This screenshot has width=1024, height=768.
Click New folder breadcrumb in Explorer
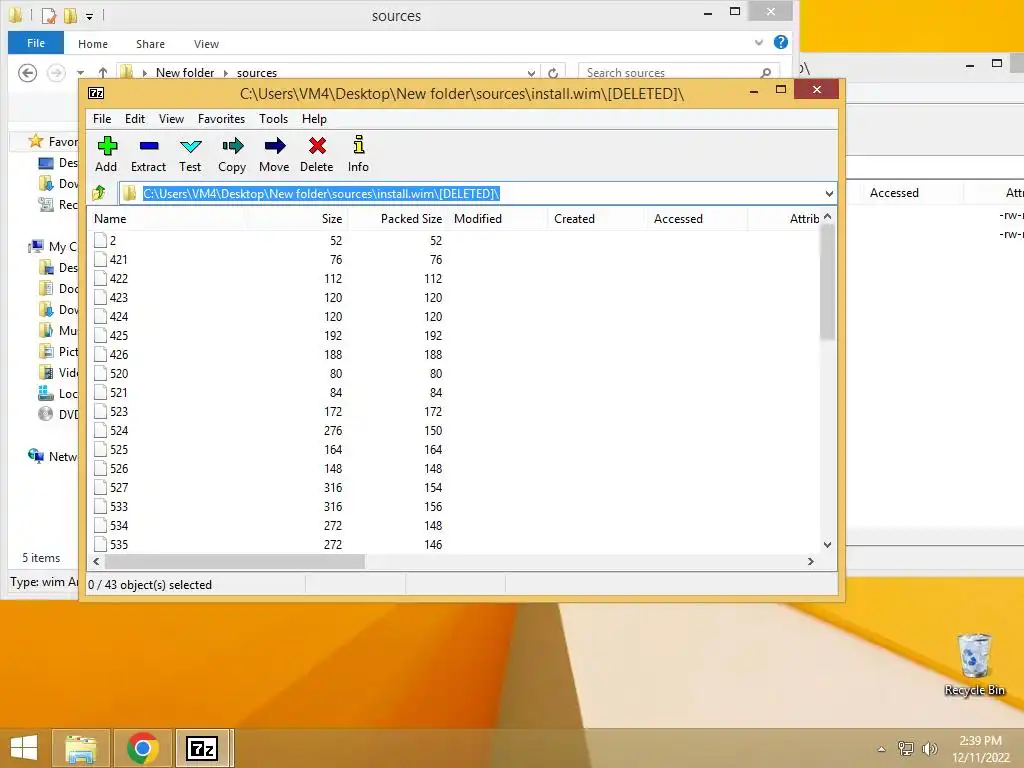[x=185, y=72]
